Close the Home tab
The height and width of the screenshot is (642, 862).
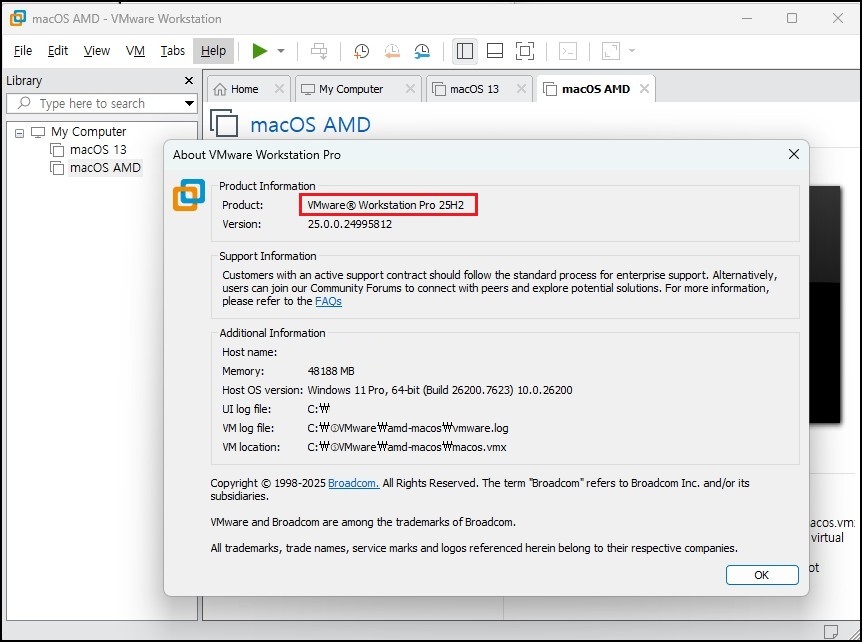click(279, 88)
